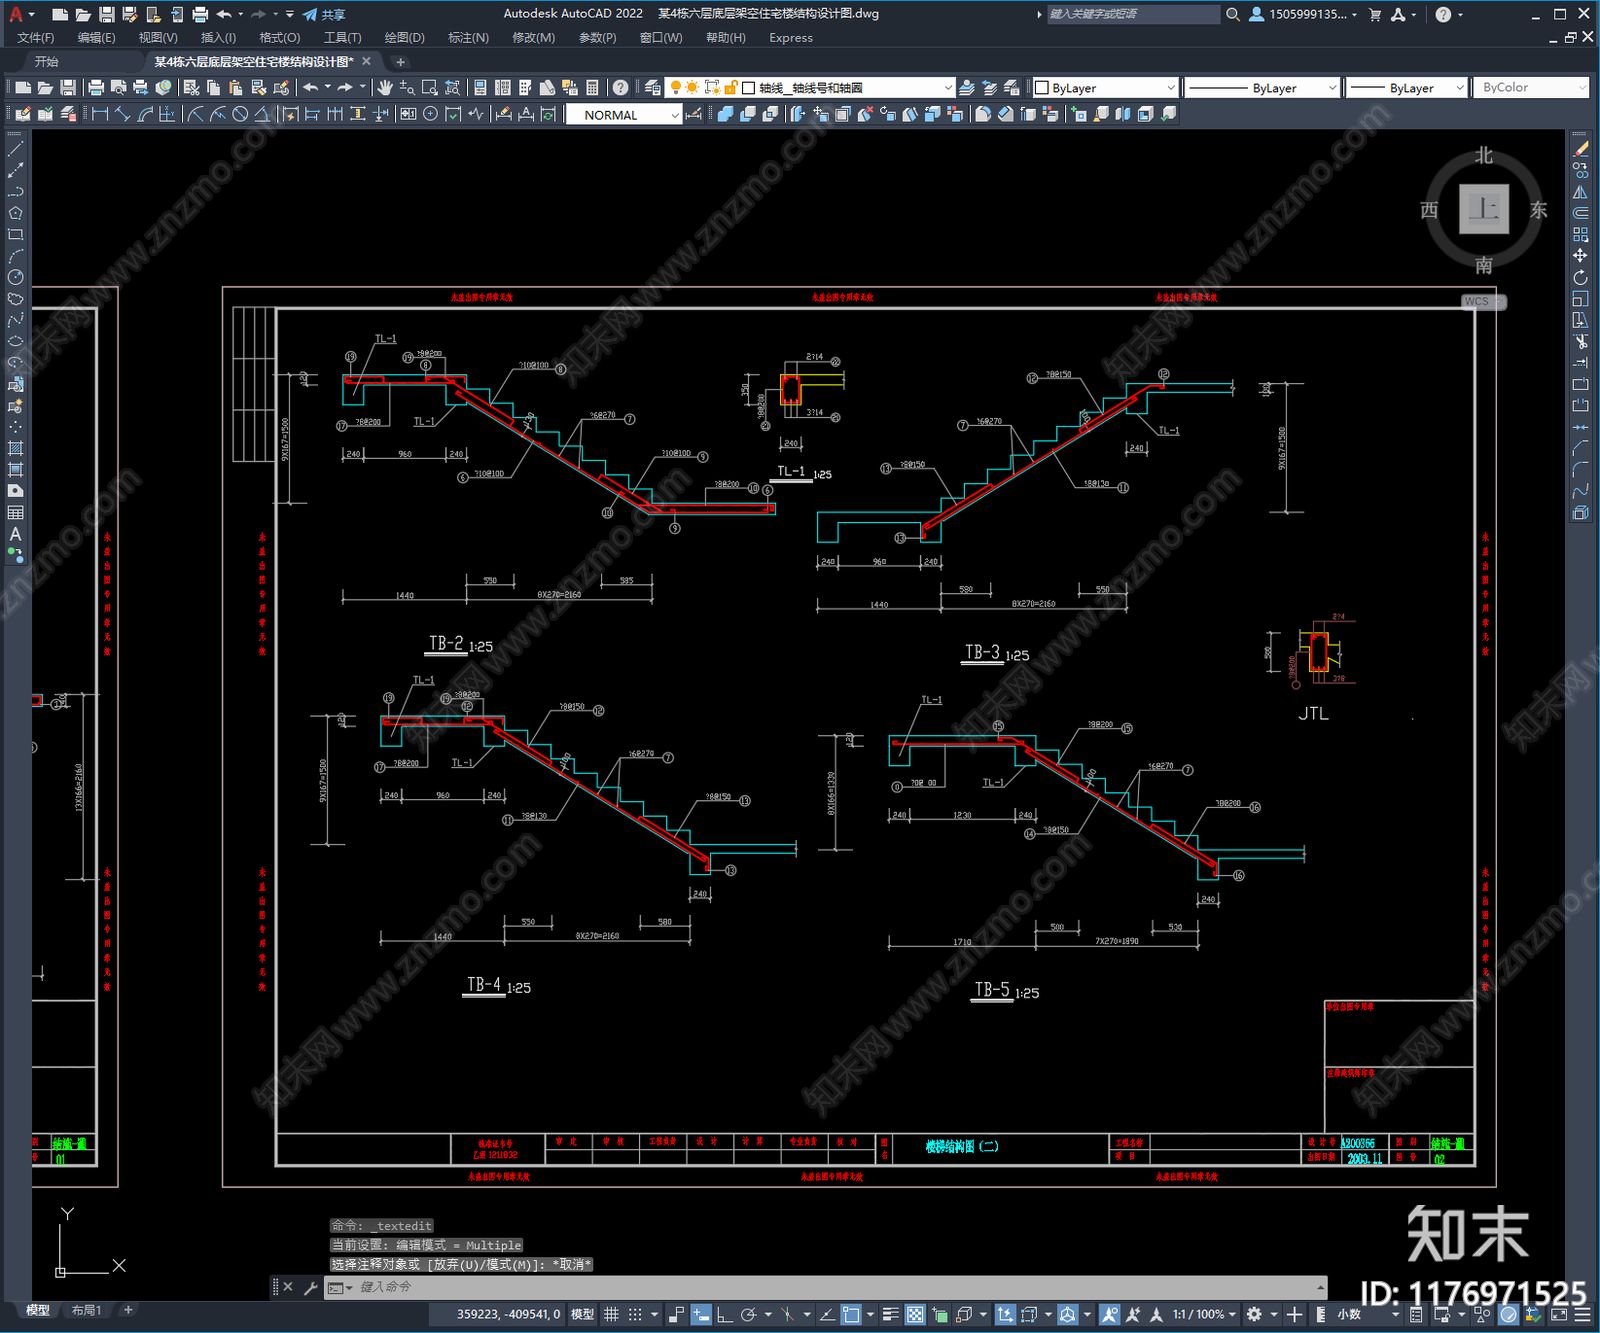Click the Plot printer icon
The width and height of the screenshot is (1600, 1333).
96,88
